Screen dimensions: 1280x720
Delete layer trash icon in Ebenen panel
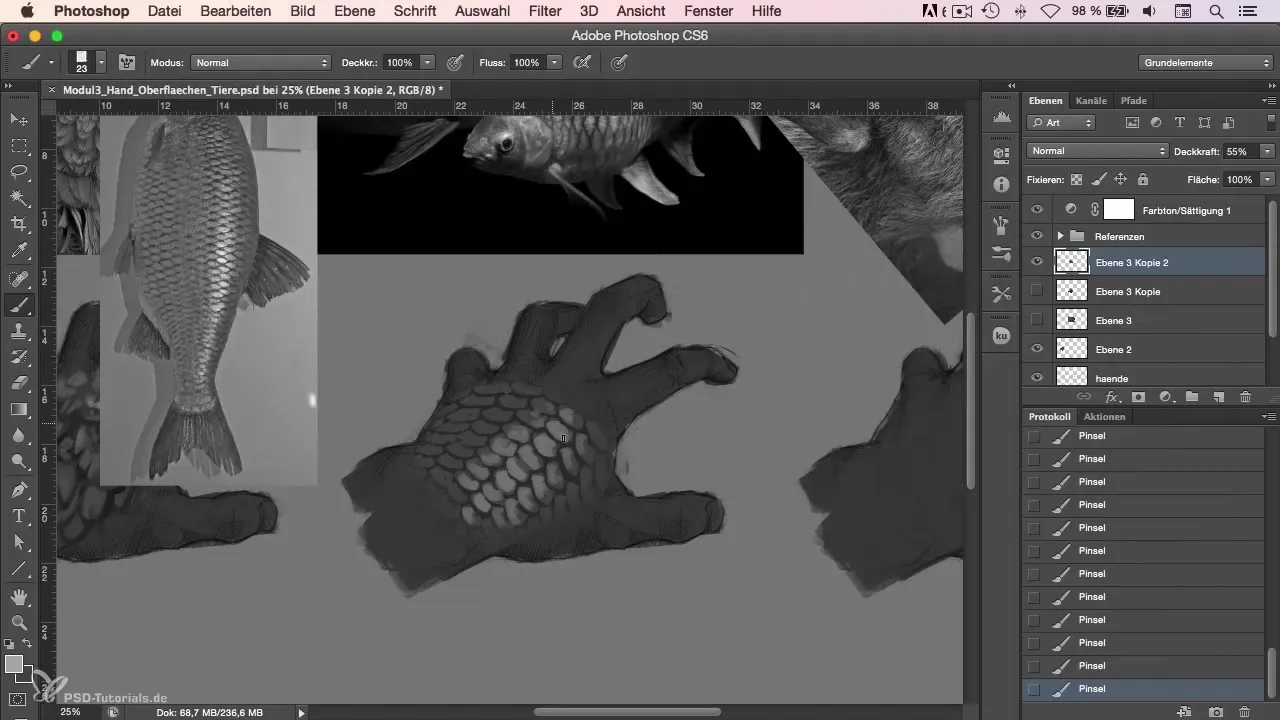click(x=1246, y=397)
